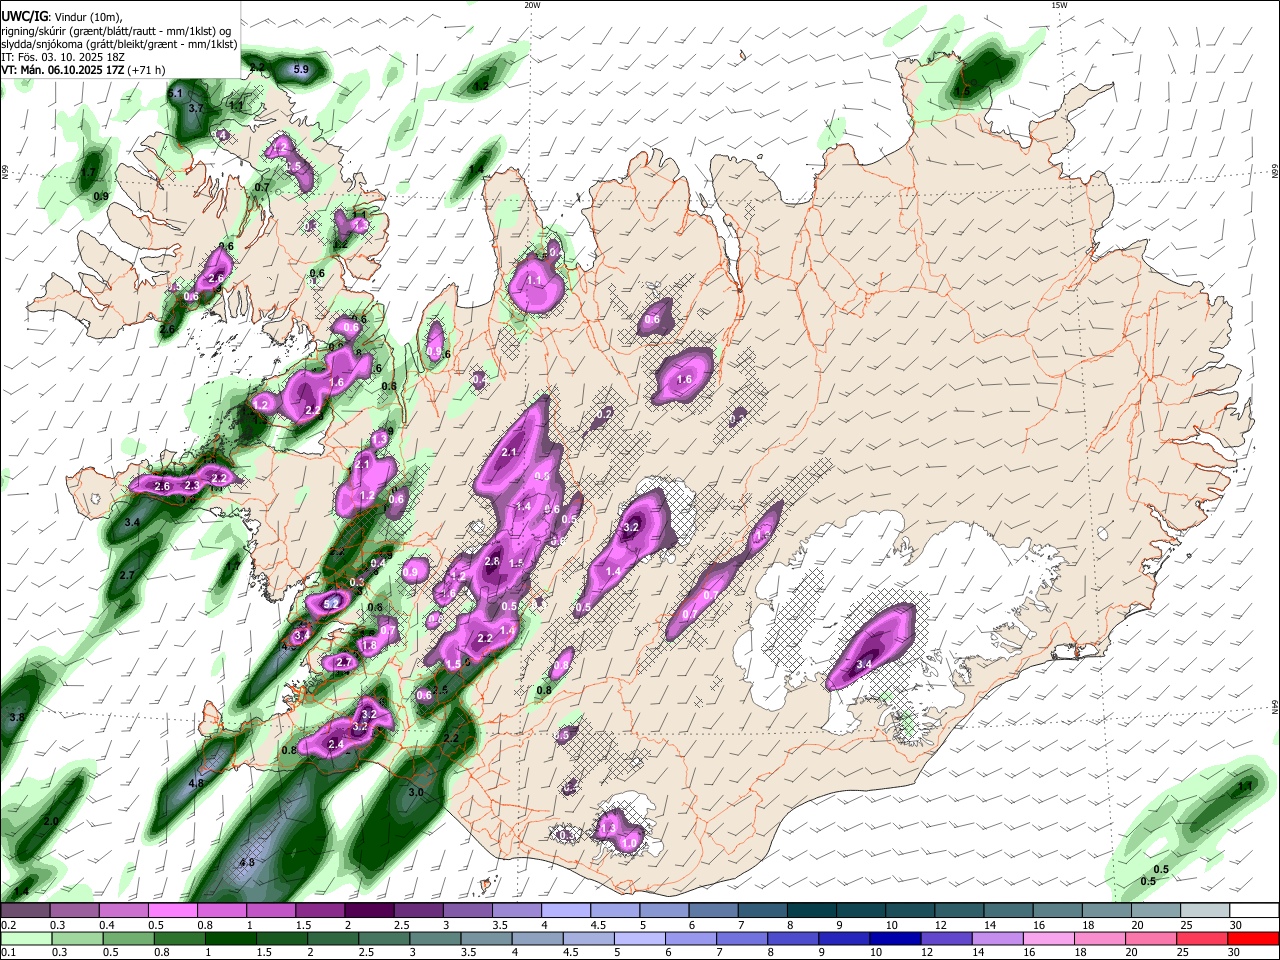The width and height of the screenshot is (1280, 960).
Task: Click the '20W' longitude label
Action: point(532,5)
